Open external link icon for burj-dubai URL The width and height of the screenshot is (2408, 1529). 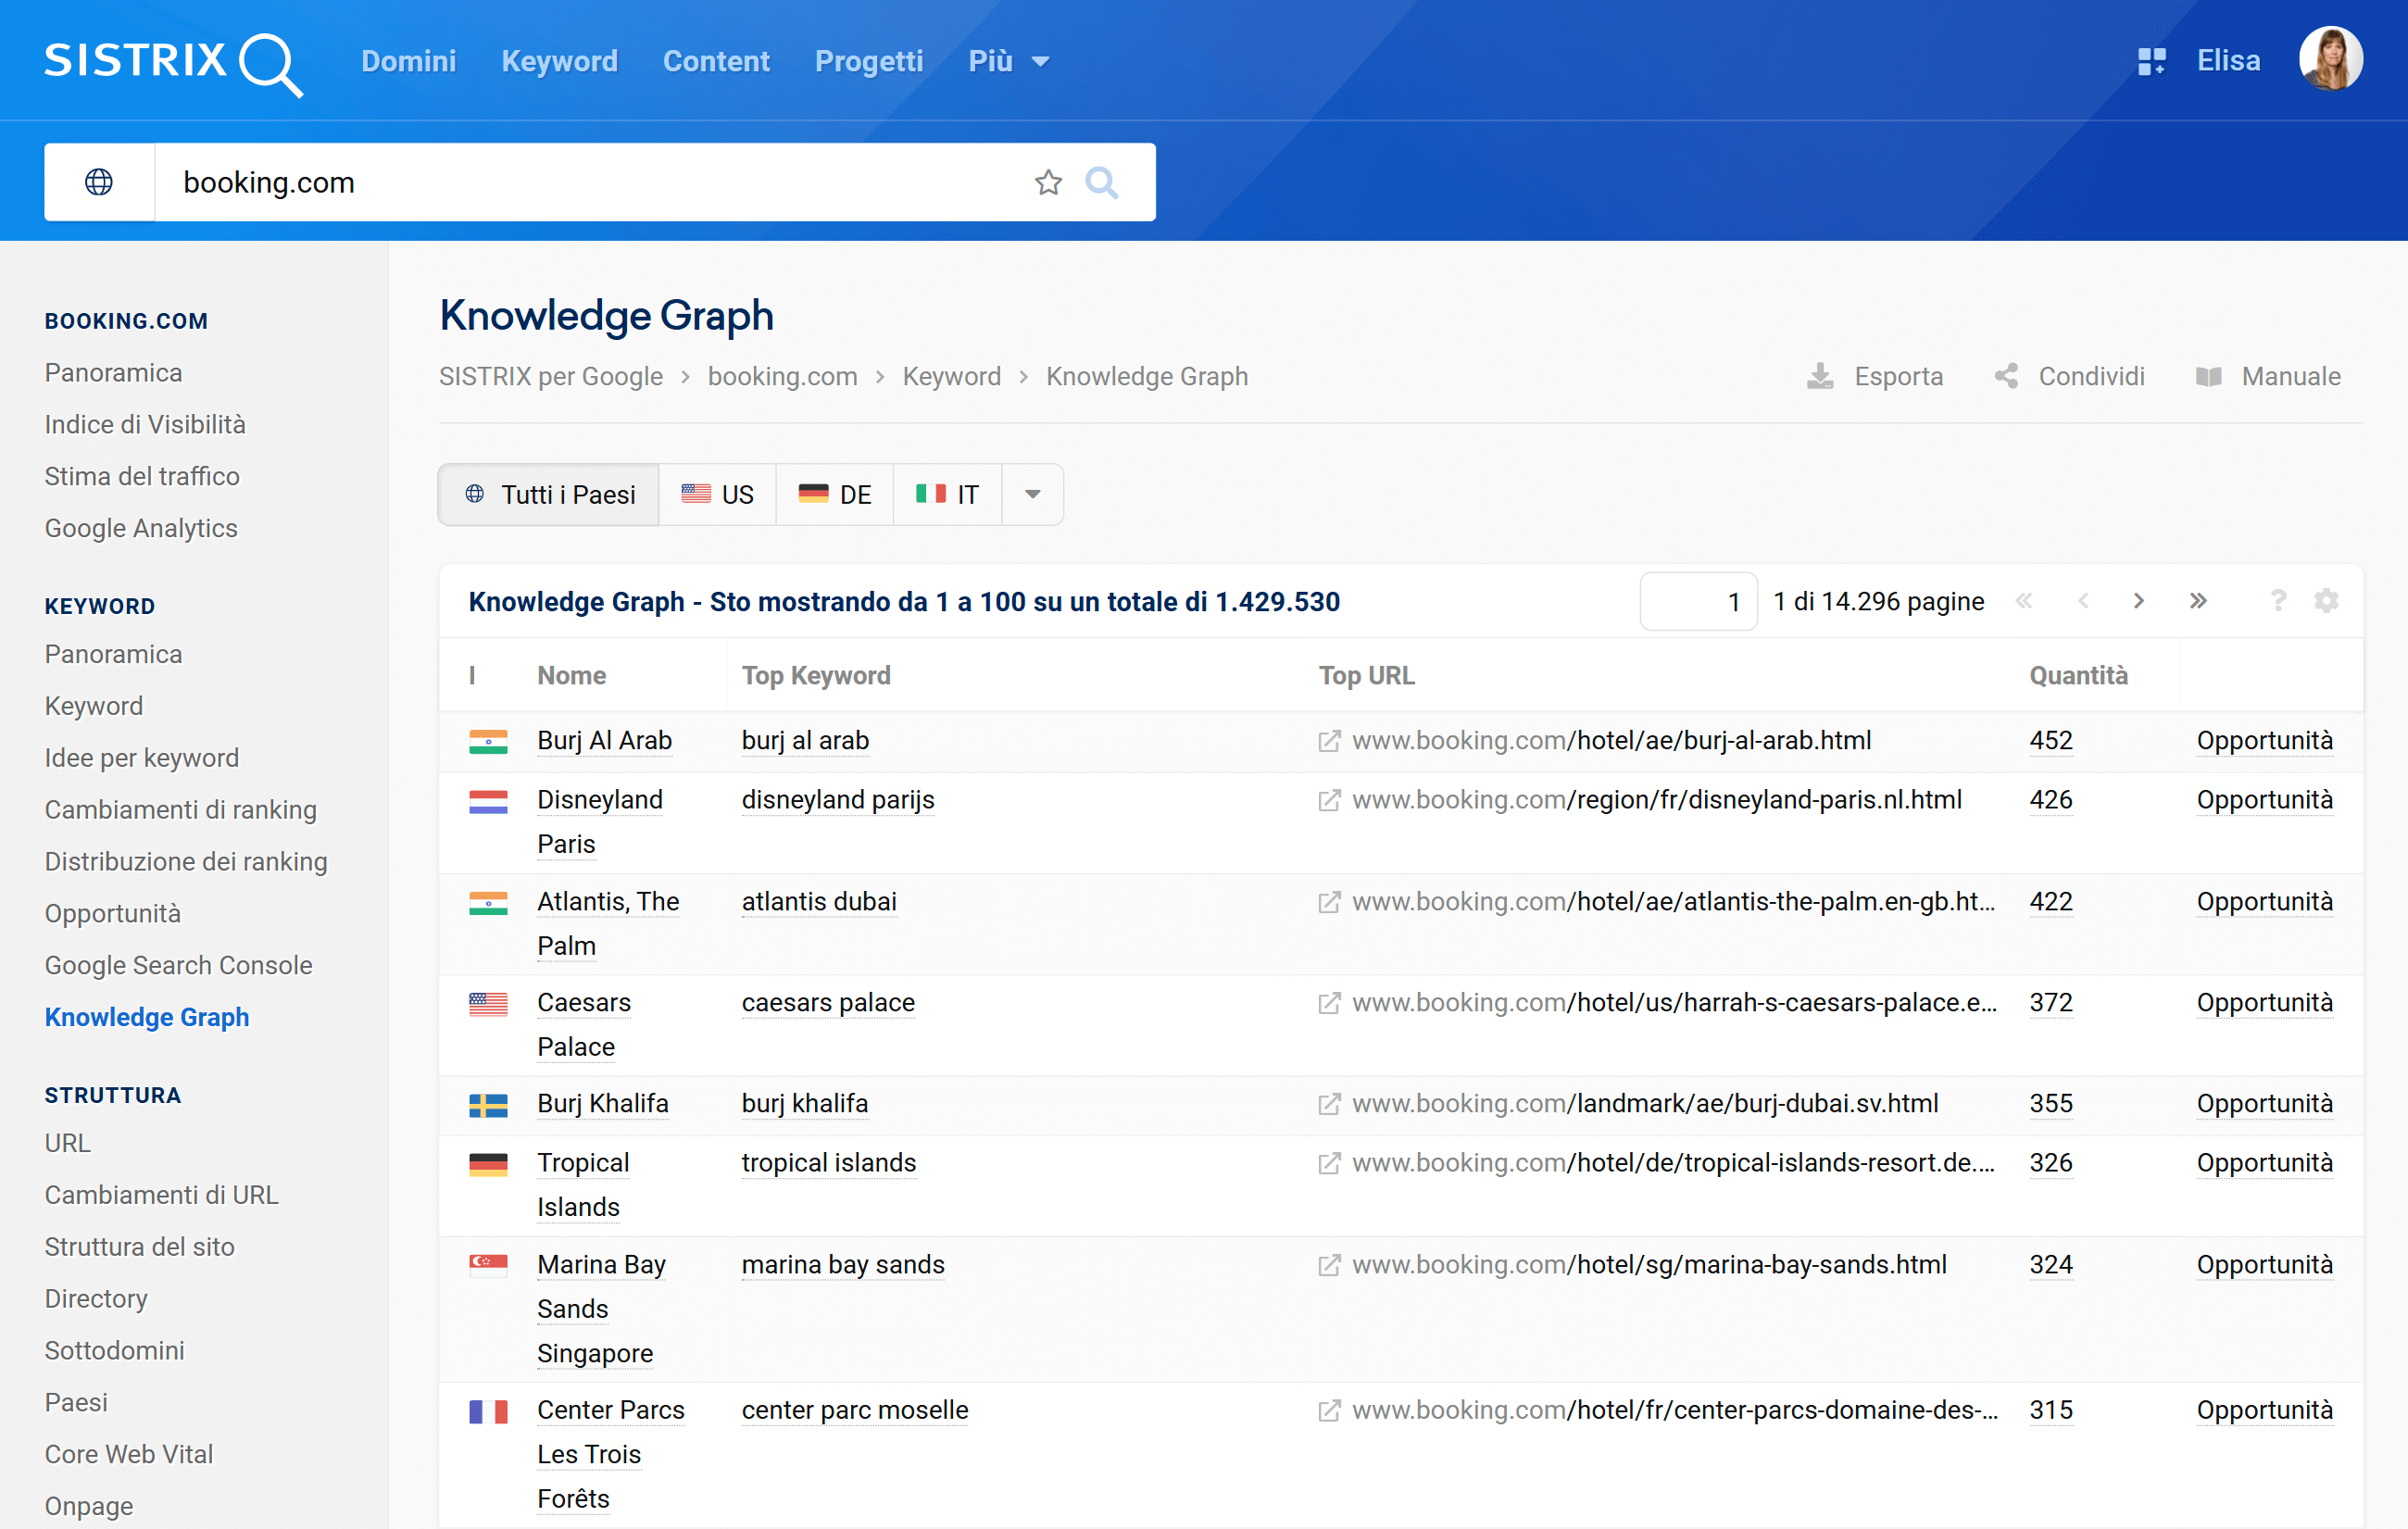1329,1104
